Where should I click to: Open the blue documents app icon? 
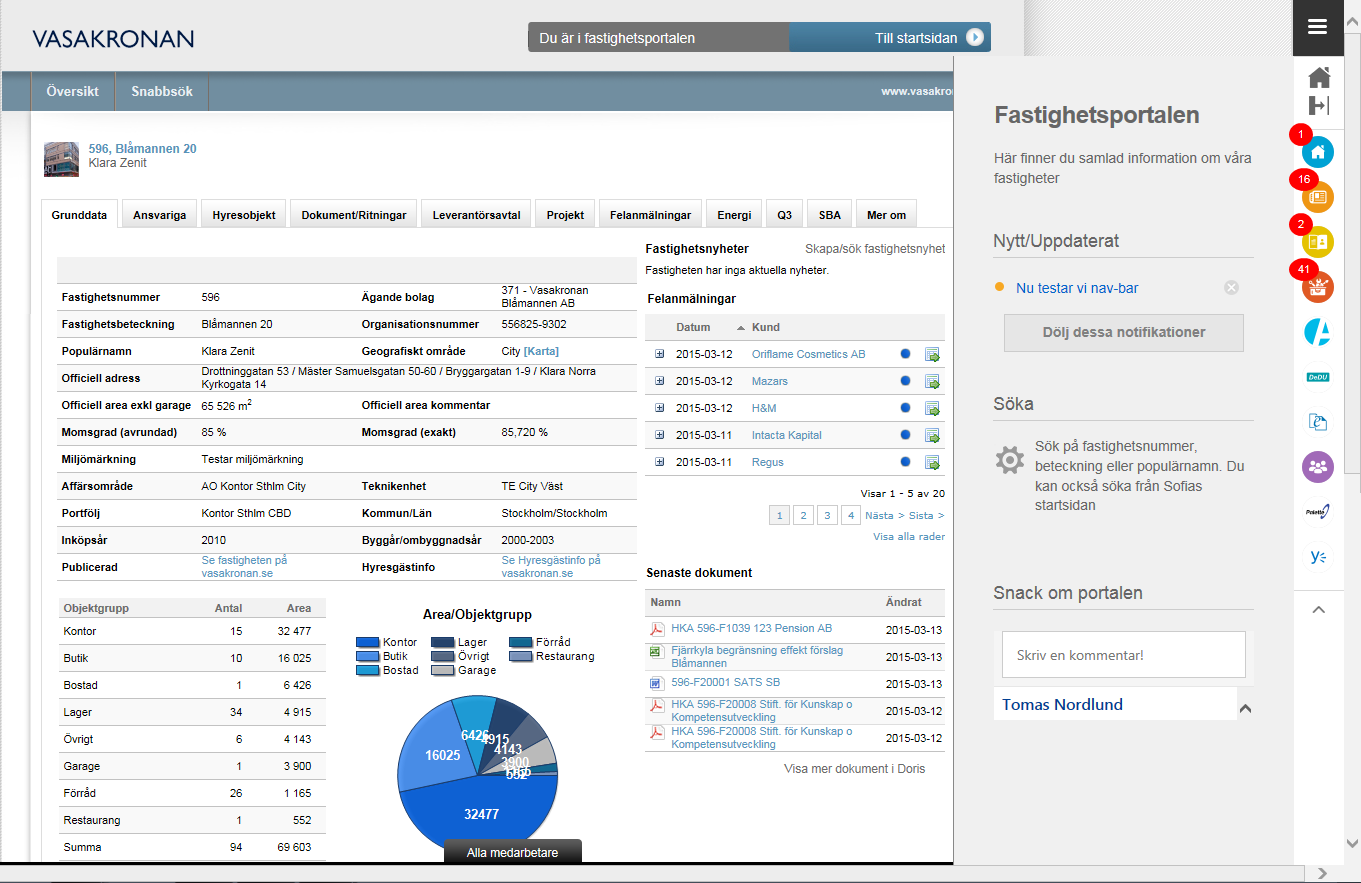[1318, 422]
